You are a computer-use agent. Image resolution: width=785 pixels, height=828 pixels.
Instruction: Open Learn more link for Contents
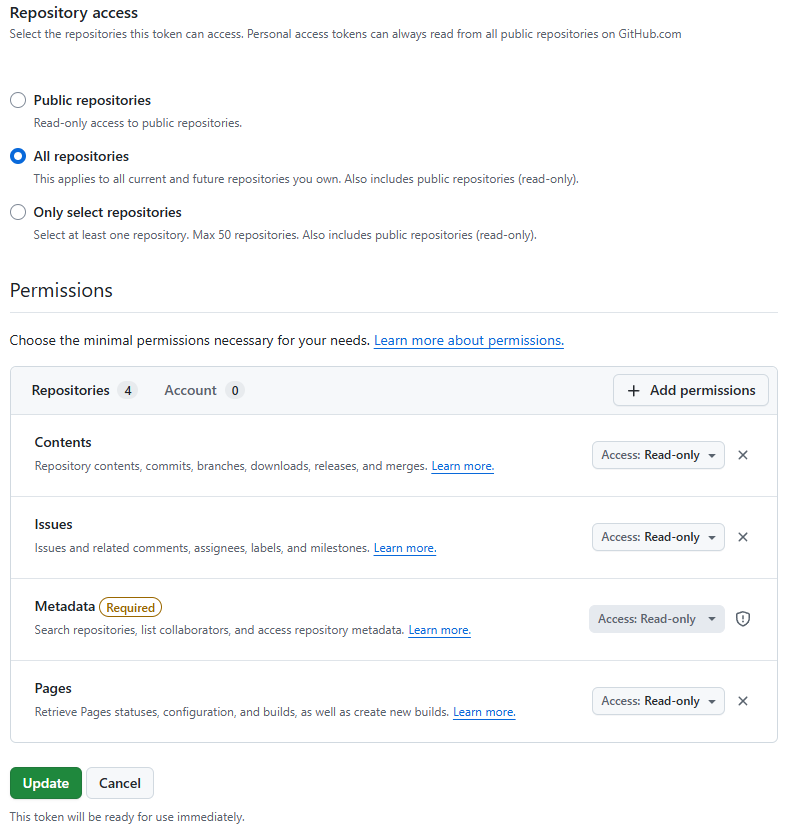pos(462,466)
